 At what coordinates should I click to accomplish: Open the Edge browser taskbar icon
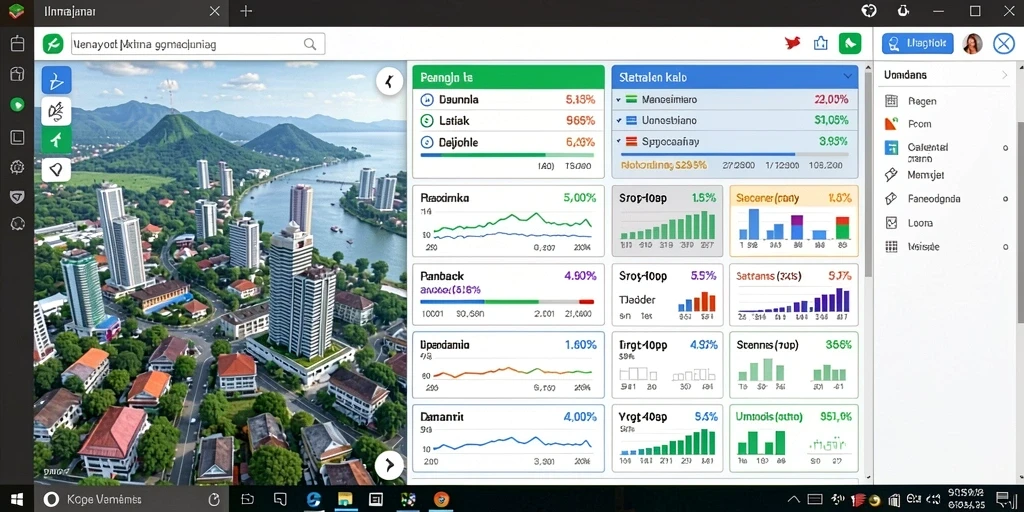tap(314, 500)
